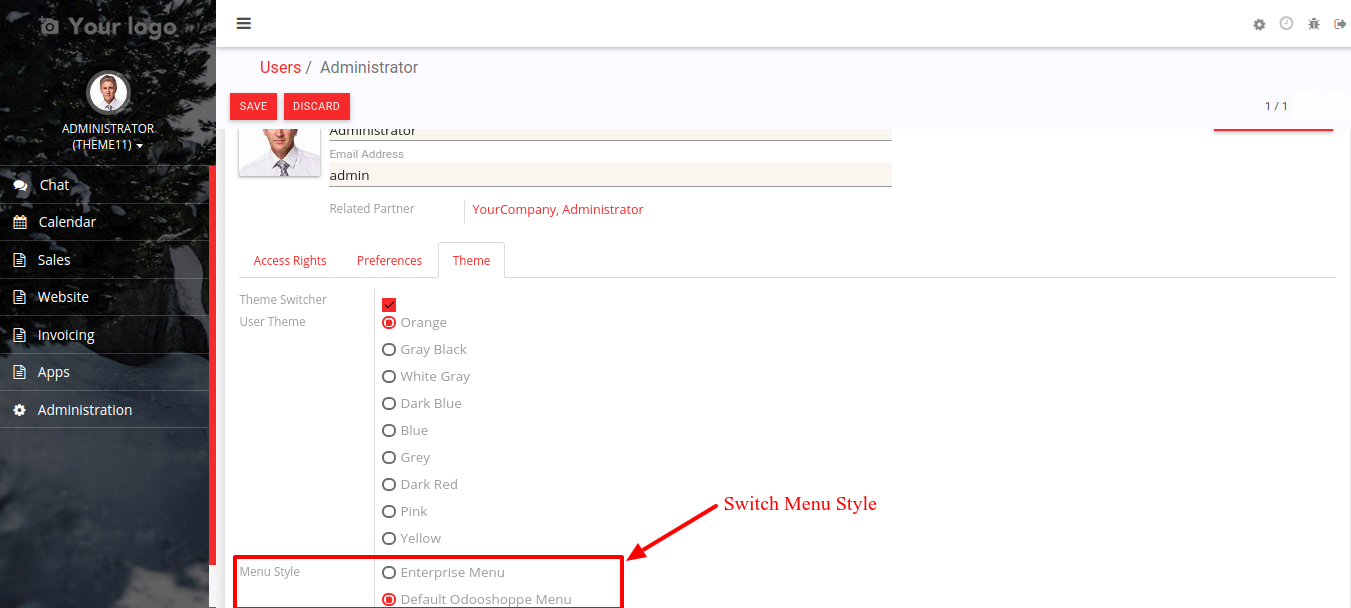Open Administration from the sidebar menu
This screenshot has height=608, width=1351.
pyautogui.click(x=105, y=410)
